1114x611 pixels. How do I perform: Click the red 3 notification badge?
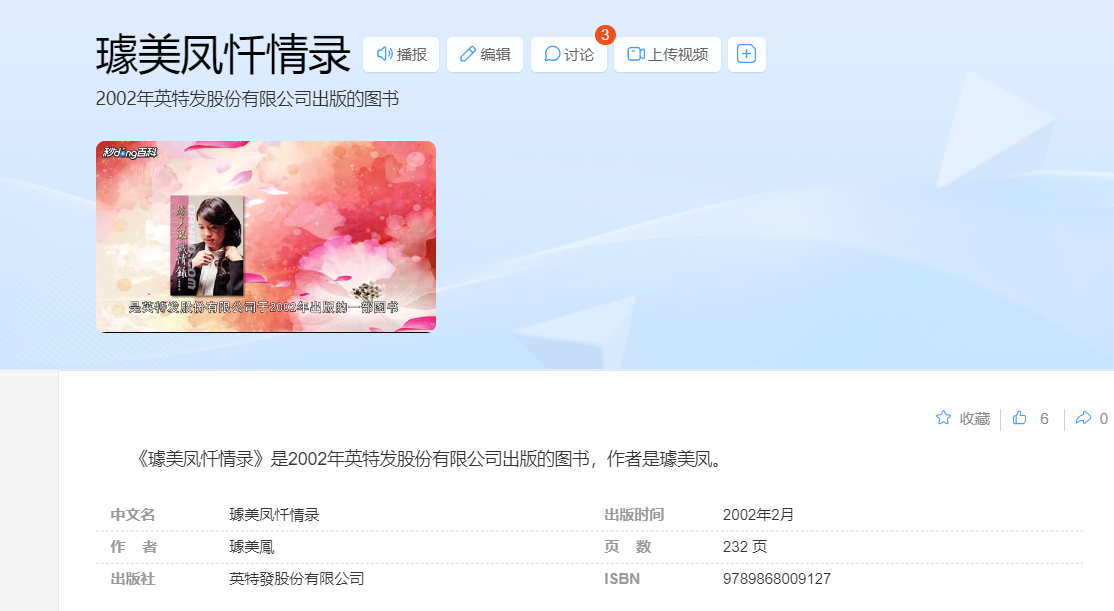click(x=605, y=35)
